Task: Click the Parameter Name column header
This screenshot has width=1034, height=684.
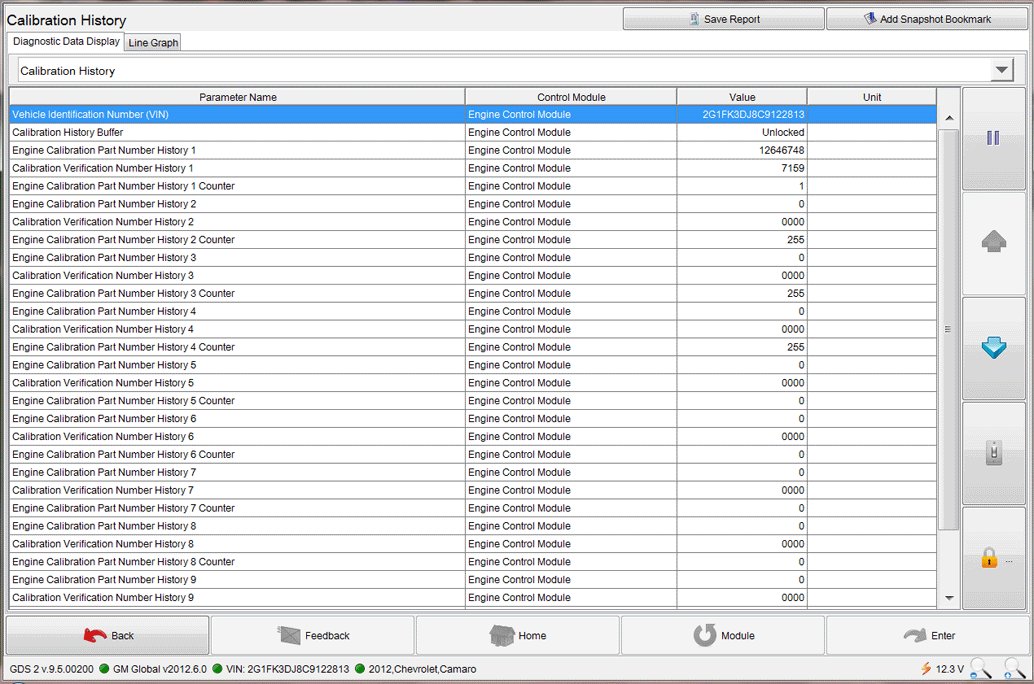Action: pyautogui.click(x=237, y=97)
